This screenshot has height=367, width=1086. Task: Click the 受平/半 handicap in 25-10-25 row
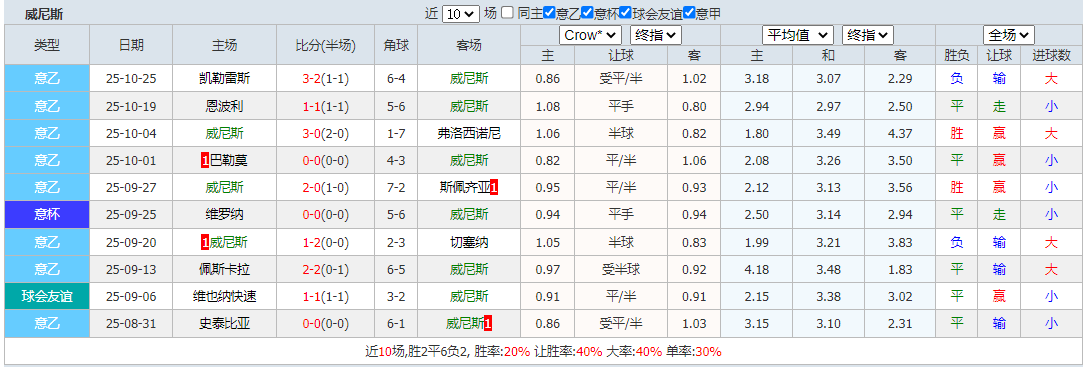click(x=621, y=79)
